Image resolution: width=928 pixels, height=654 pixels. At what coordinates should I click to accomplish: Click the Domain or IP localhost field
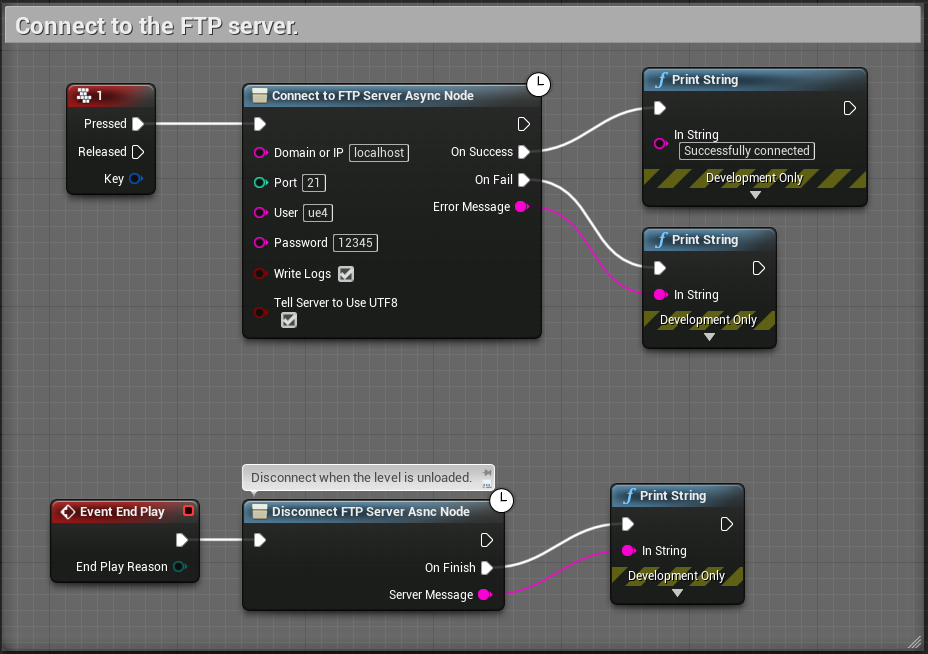coord(379,153)
